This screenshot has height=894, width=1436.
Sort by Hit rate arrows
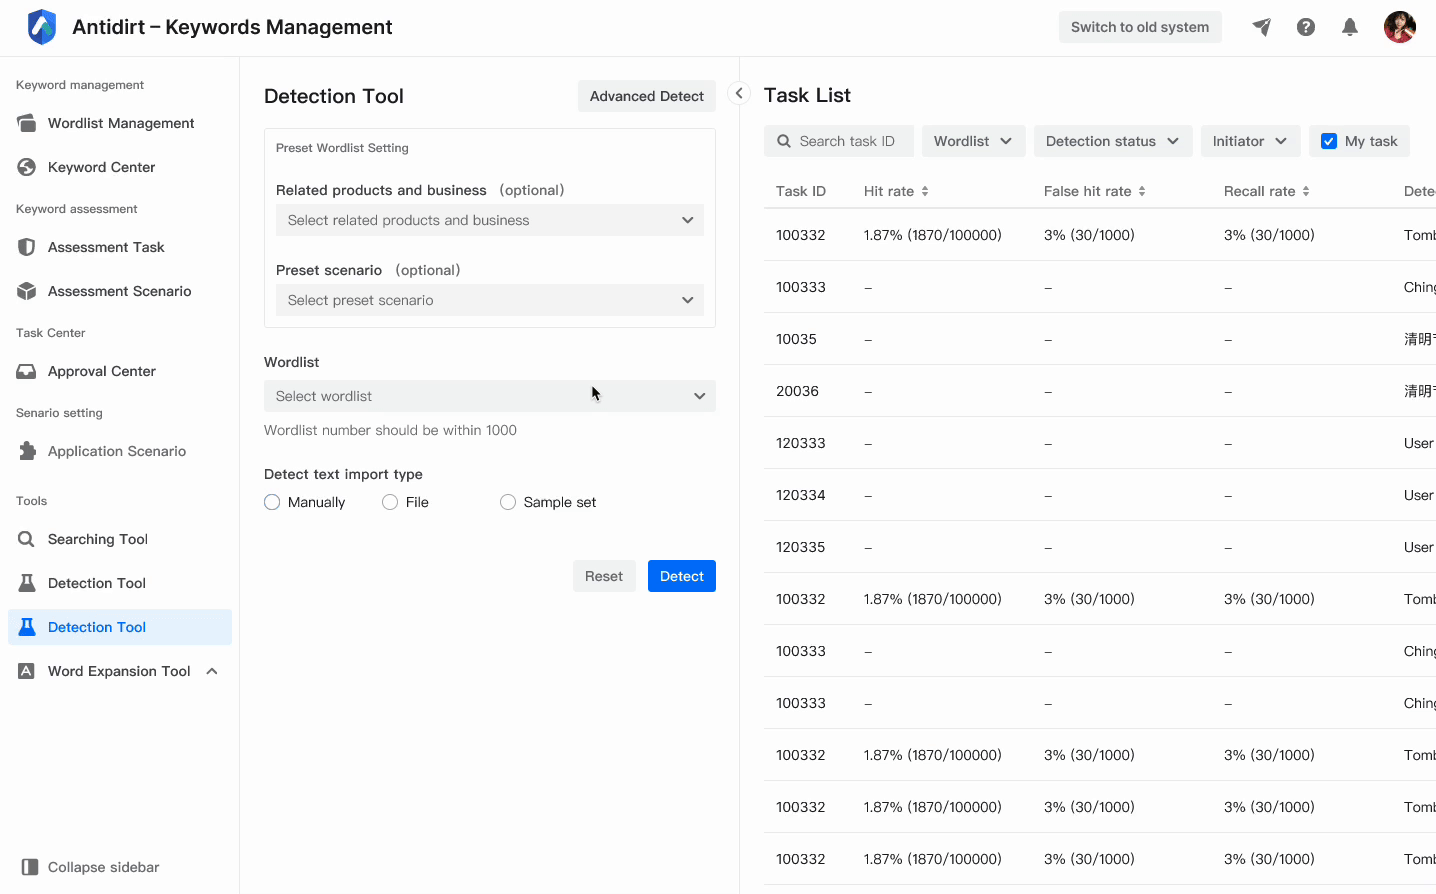[x=925, y=191]
